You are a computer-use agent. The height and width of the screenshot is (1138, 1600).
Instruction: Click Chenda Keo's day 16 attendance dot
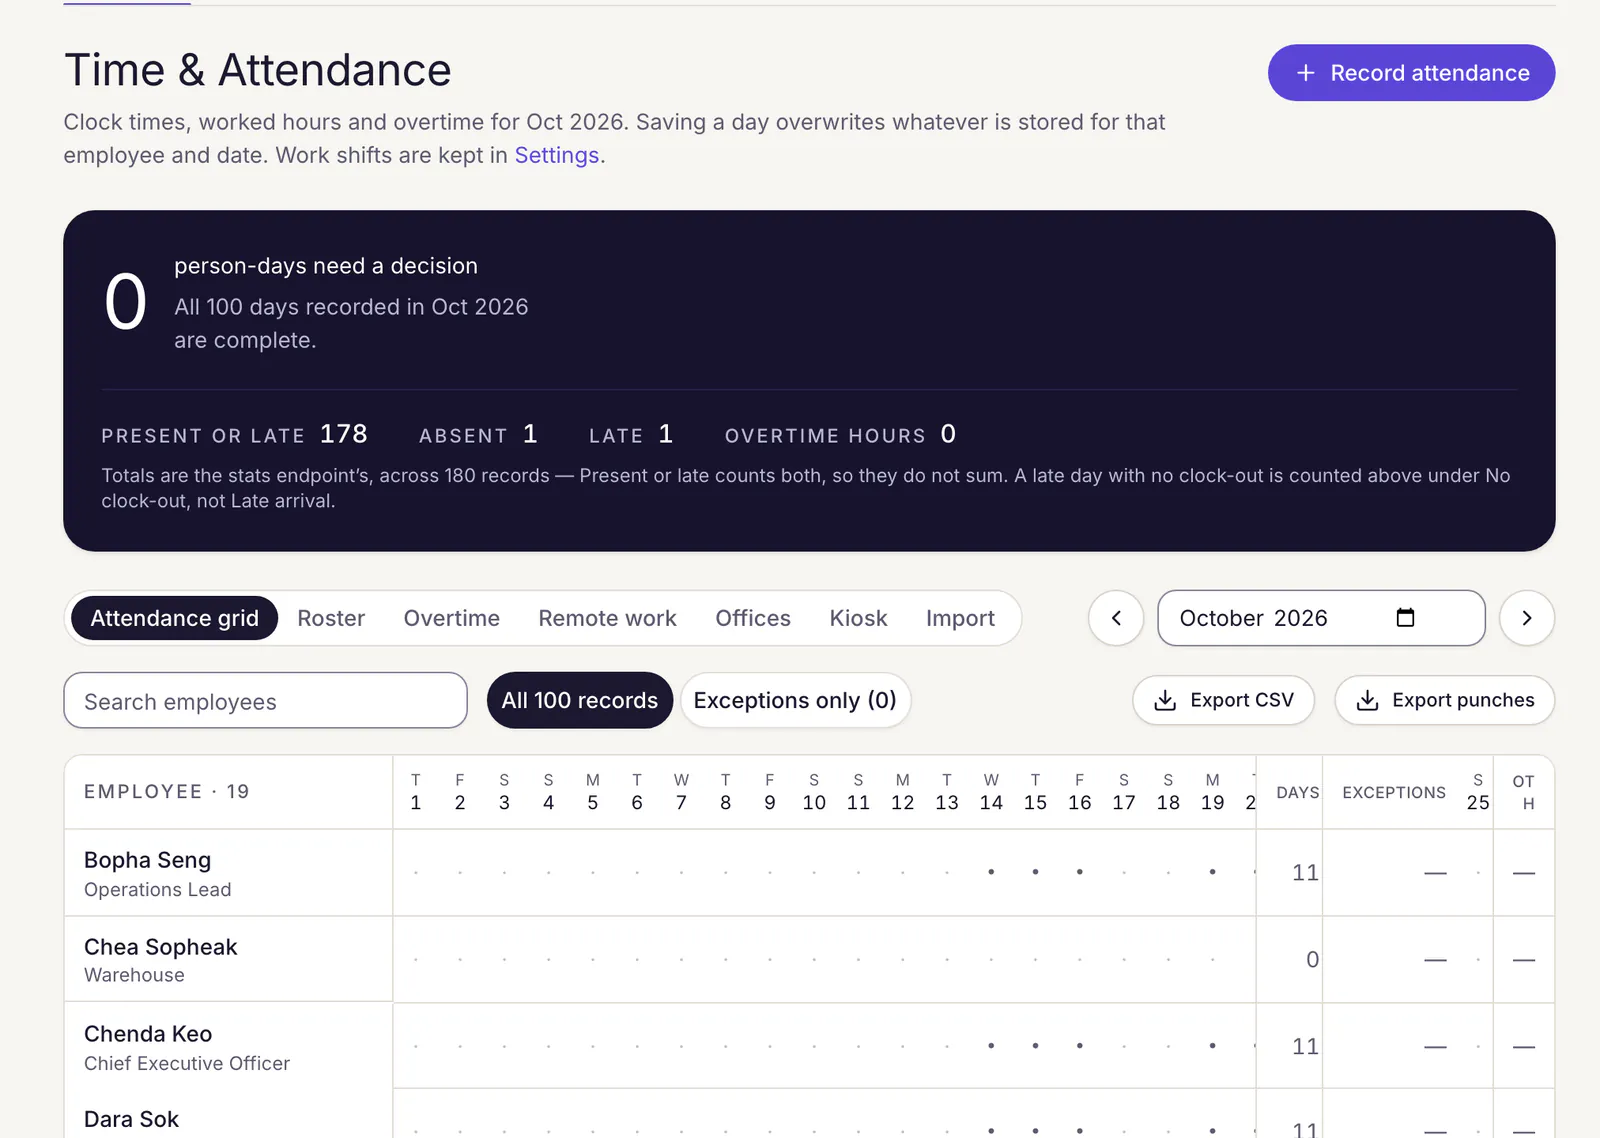1080,1046
